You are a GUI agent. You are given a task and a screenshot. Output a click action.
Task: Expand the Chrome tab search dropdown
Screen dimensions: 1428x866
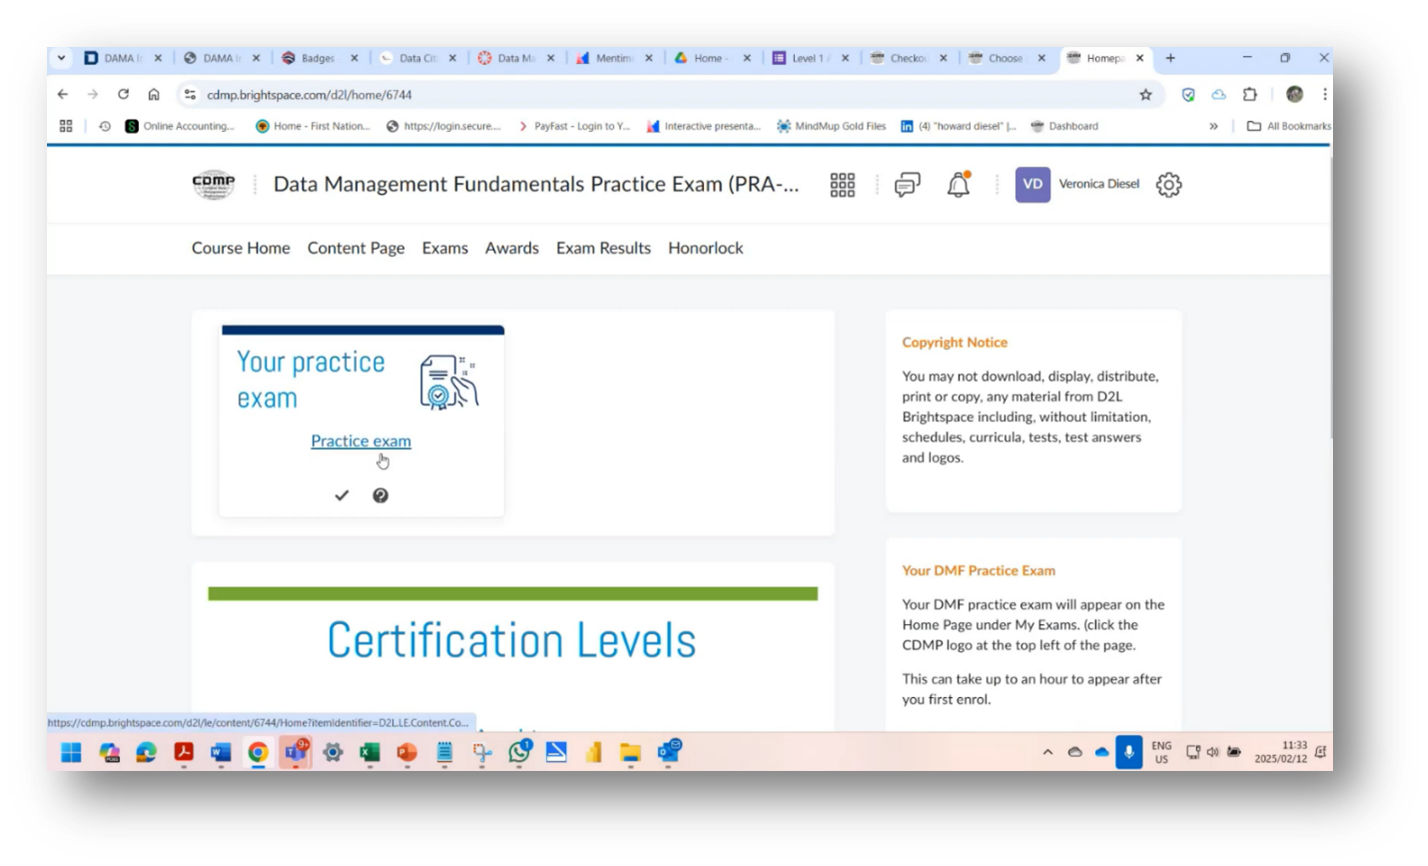(x=61, y=58)
